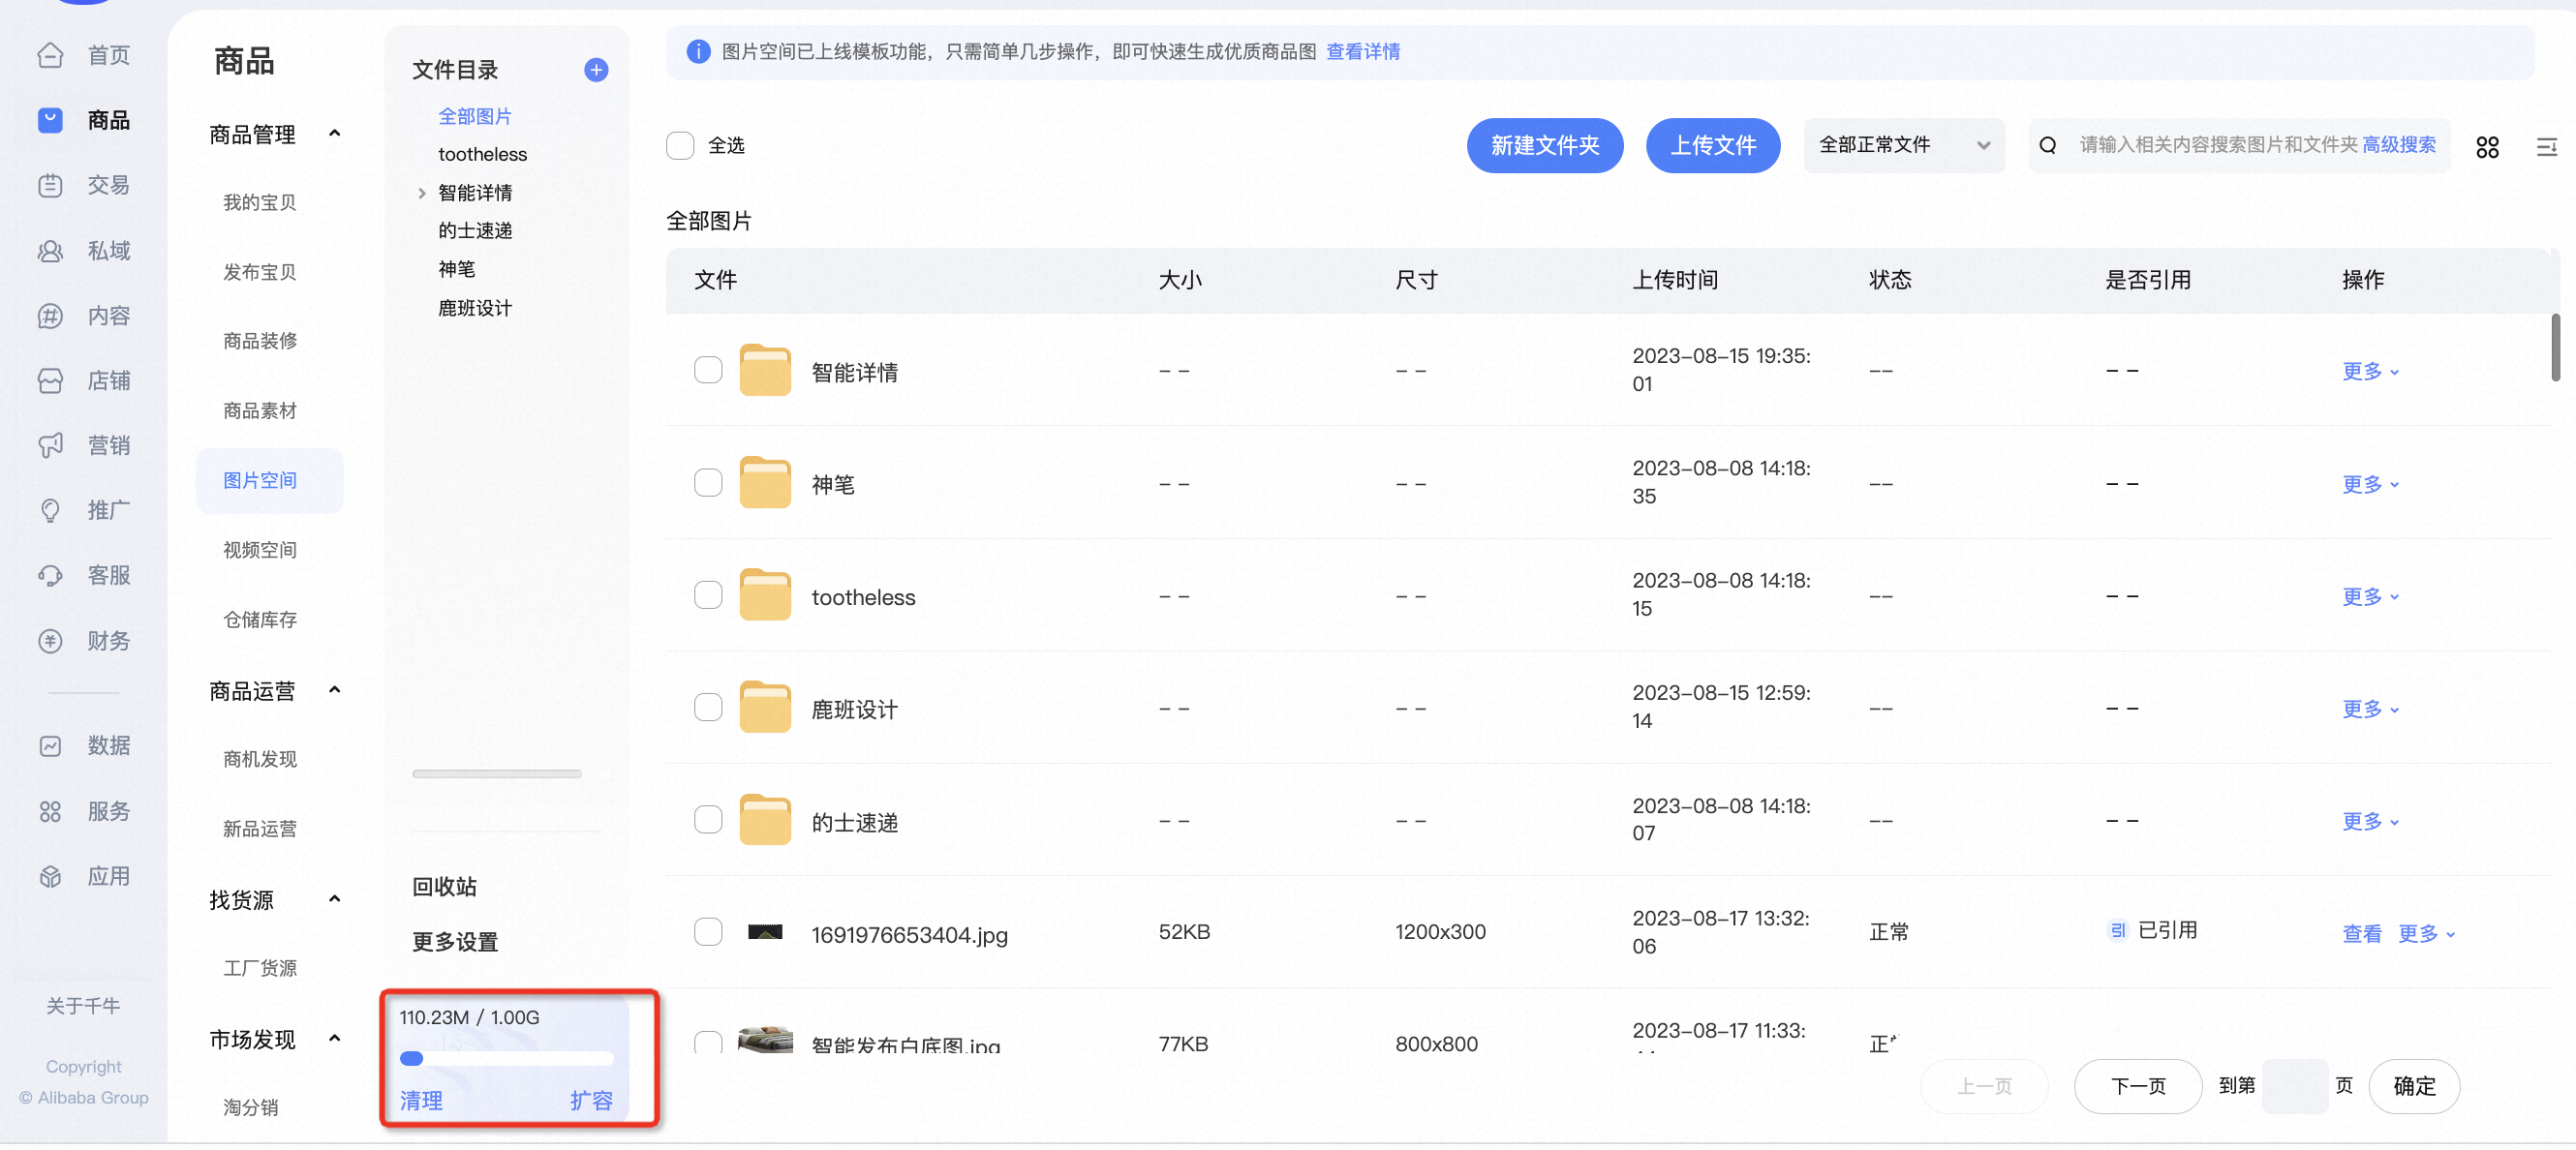Open the 内容 content icon
The width and height of the screenshot is (2576, 1150).
tap(50, 316)
